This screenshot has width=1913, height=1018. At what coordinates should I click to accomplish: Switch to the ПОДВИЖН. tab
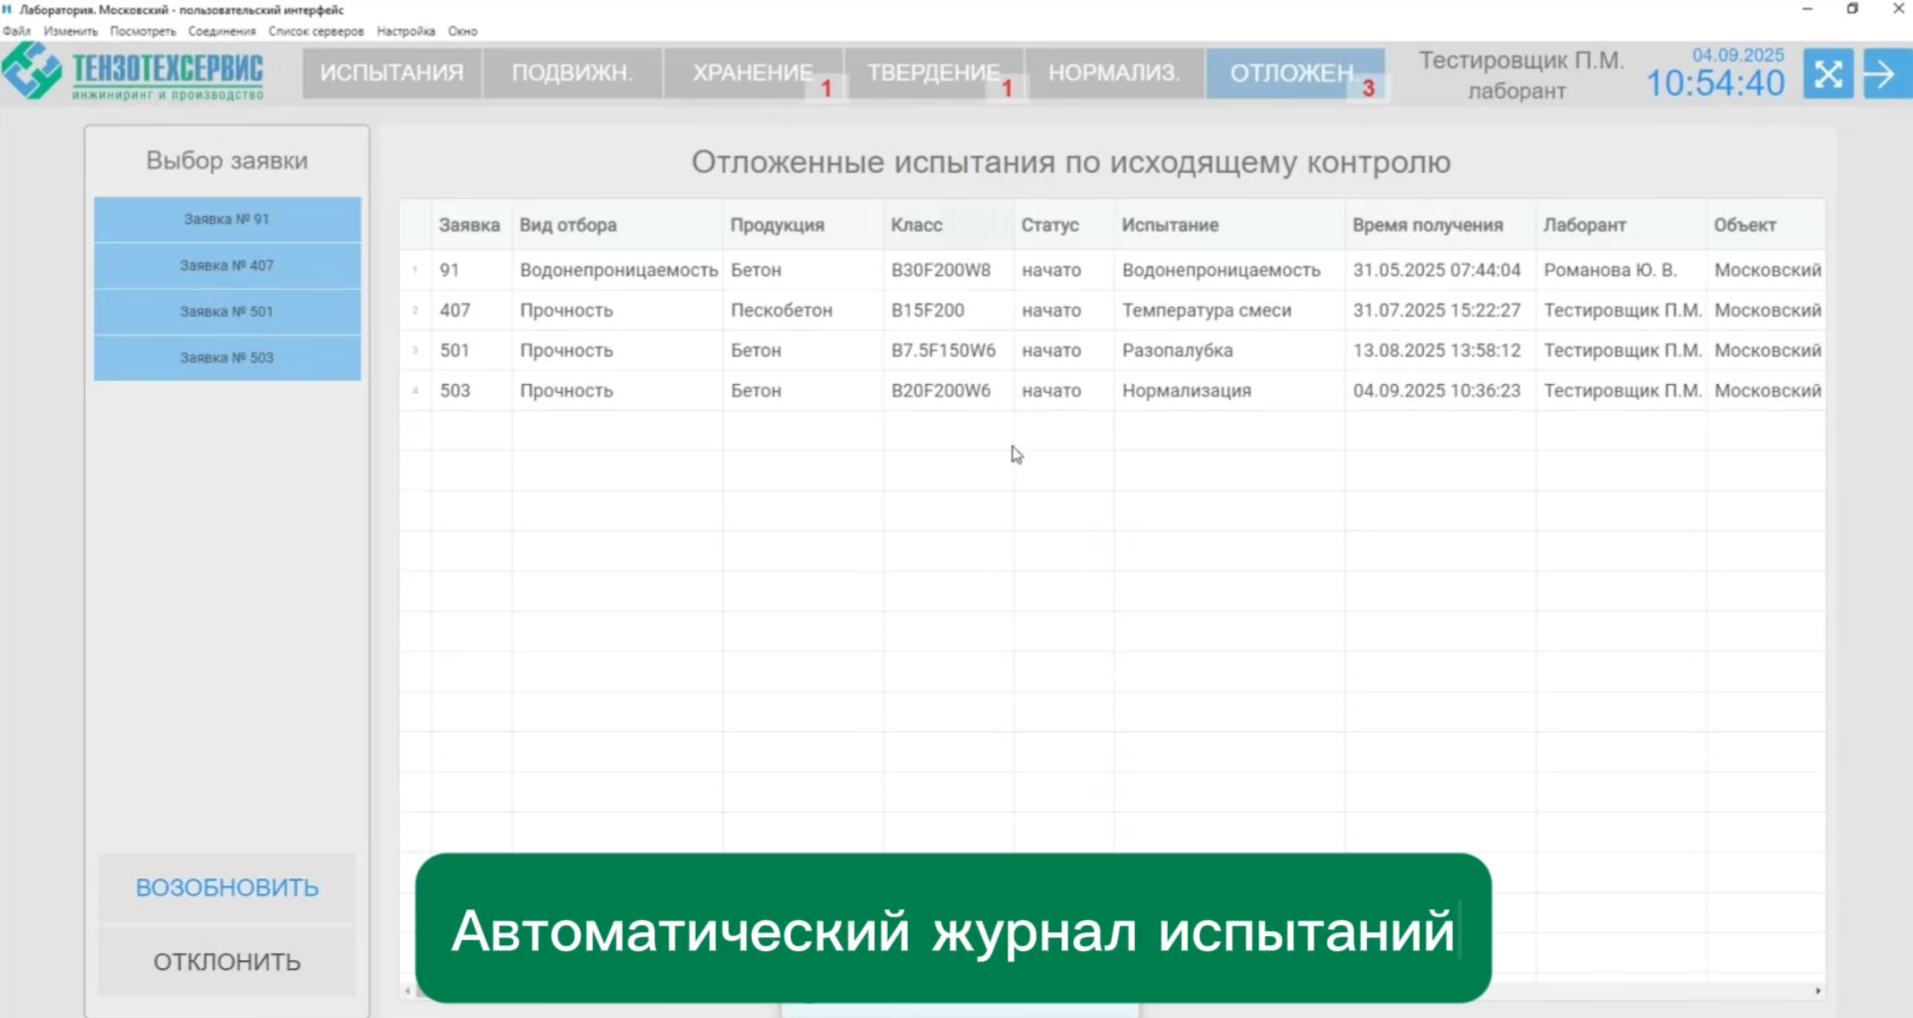pos(572,73)
